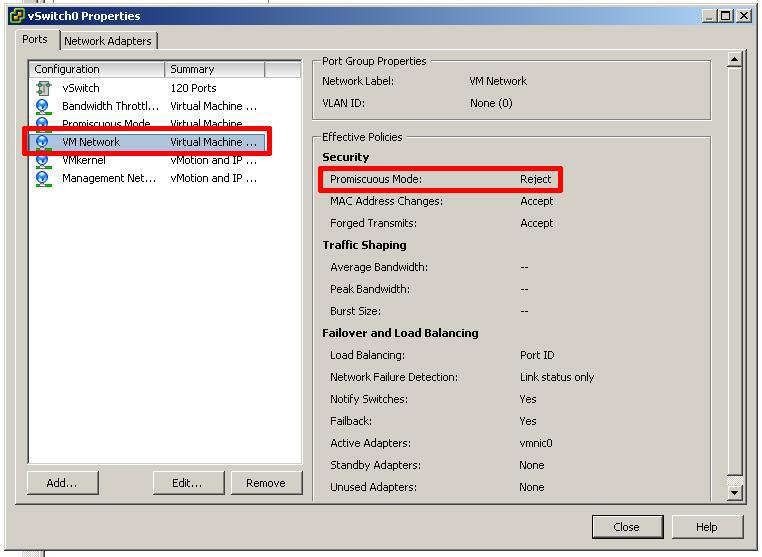
Task: Click the vSwitch icon in the list
Action: (43, 88)
